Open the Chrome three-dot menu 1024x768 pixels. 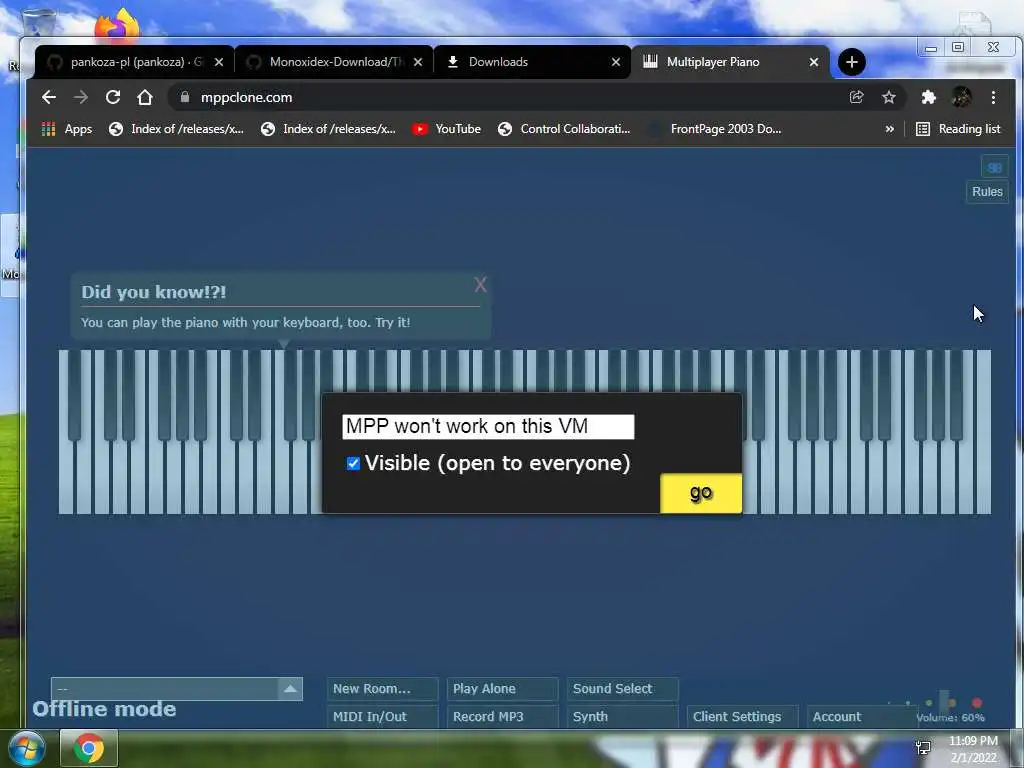click(x=993, y=97)
